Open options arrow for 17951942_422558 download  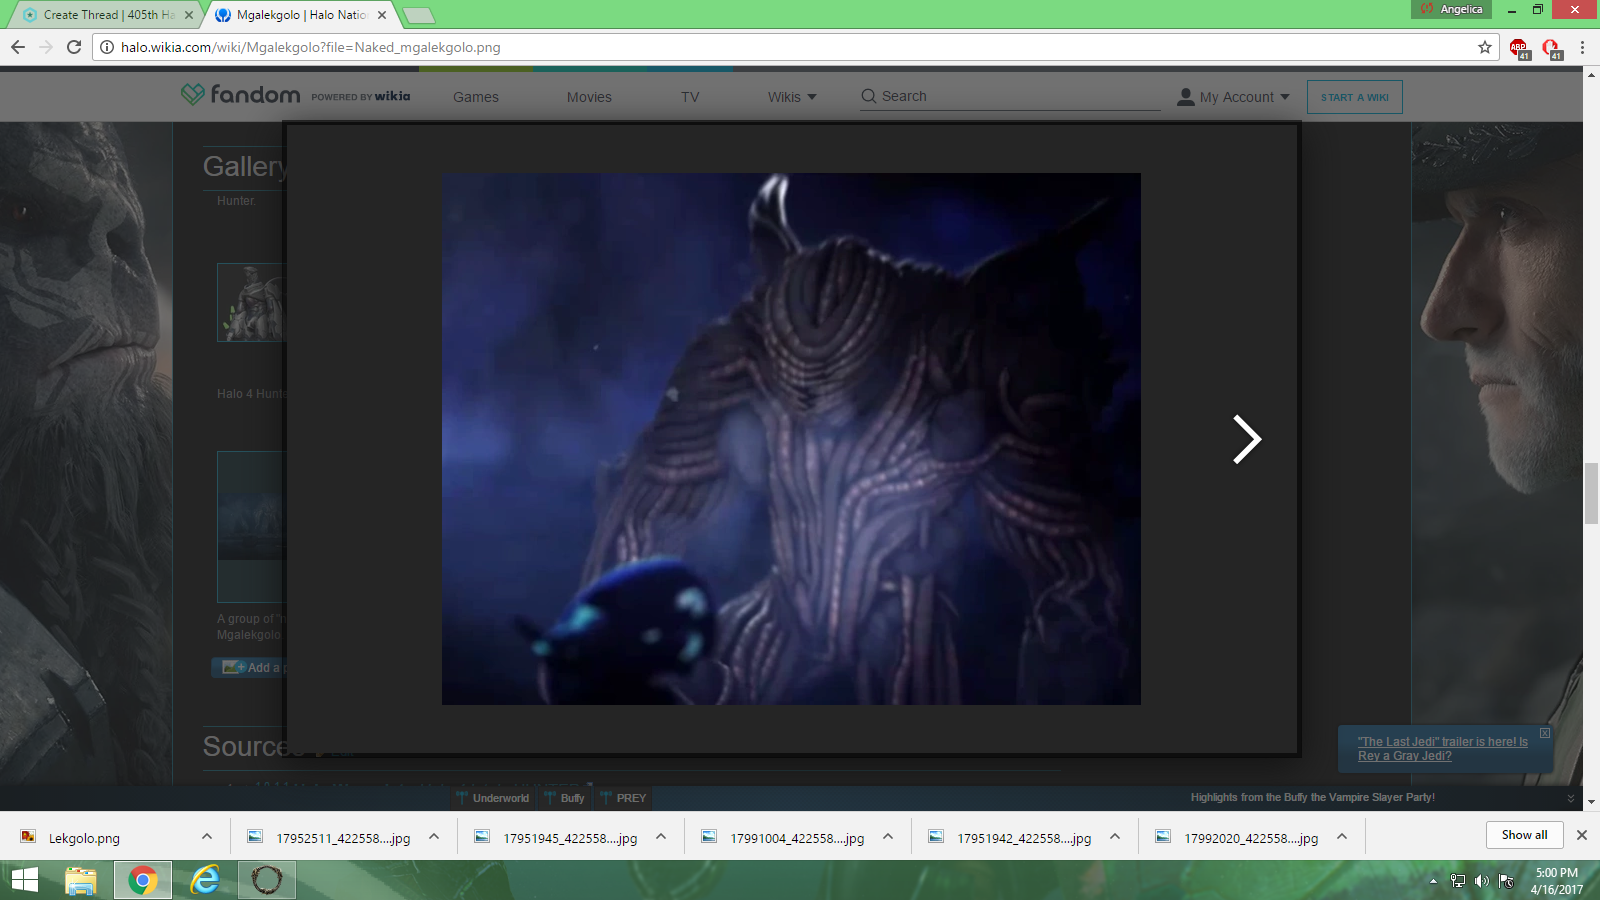pyautogui.click(x=1115, y=837)
